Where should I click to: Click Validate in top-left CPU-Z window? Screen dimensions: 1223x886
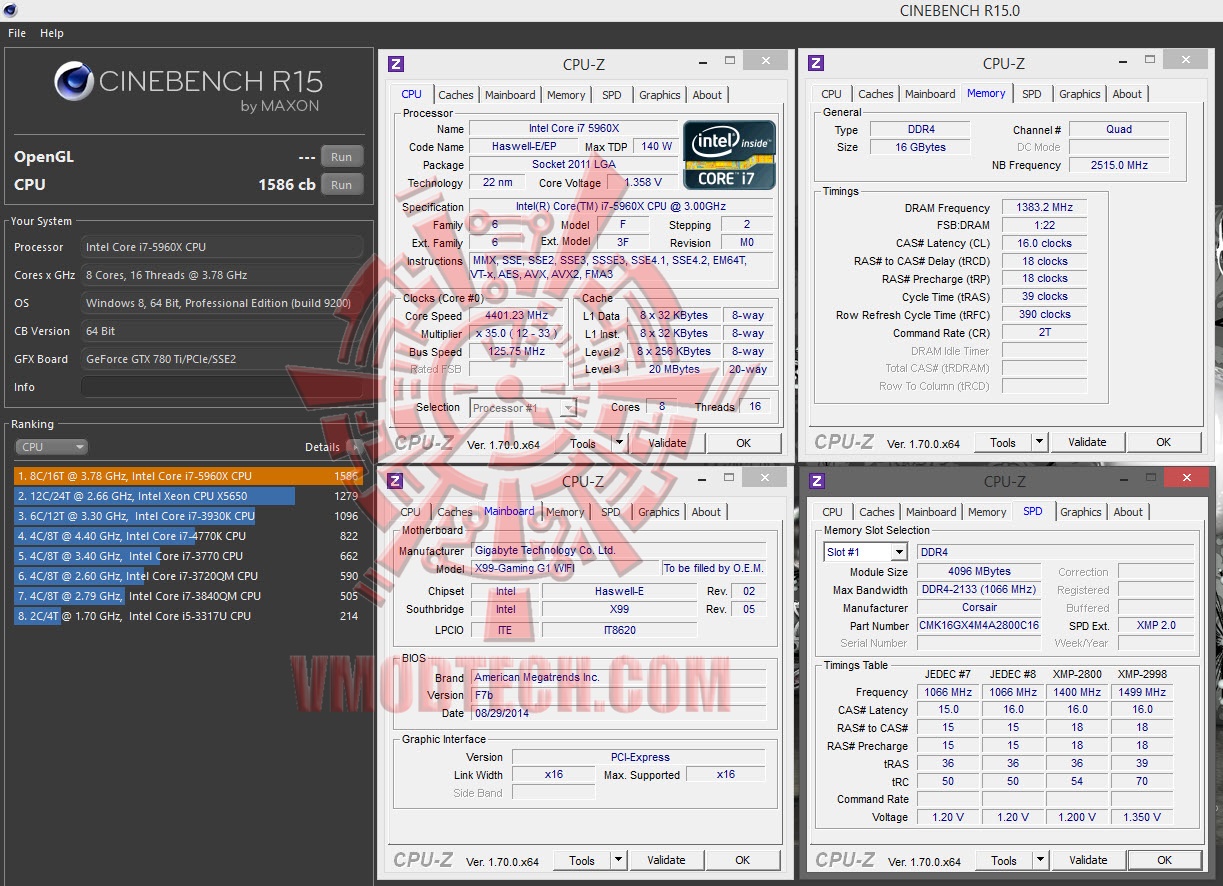click(667, 443)
